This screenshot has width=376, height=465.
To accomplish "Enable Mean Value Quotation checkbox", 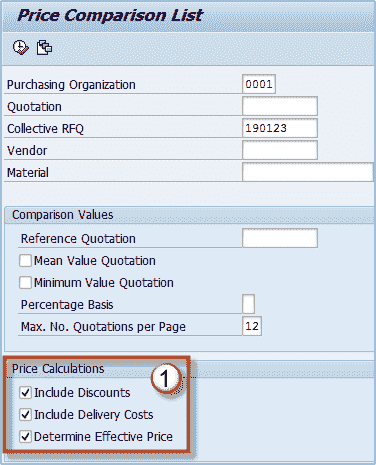I will (x=25, y=261).
